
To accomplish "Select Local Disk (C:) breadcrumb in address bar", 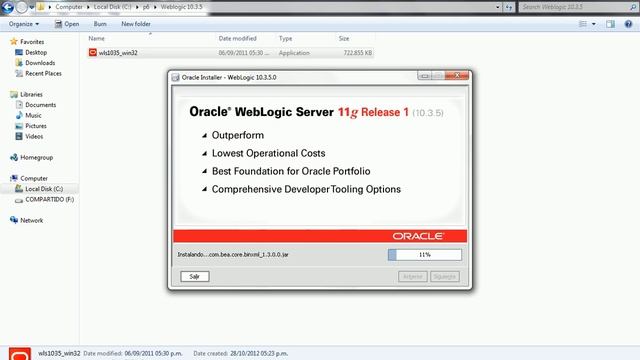I will [x=112, y=7].
